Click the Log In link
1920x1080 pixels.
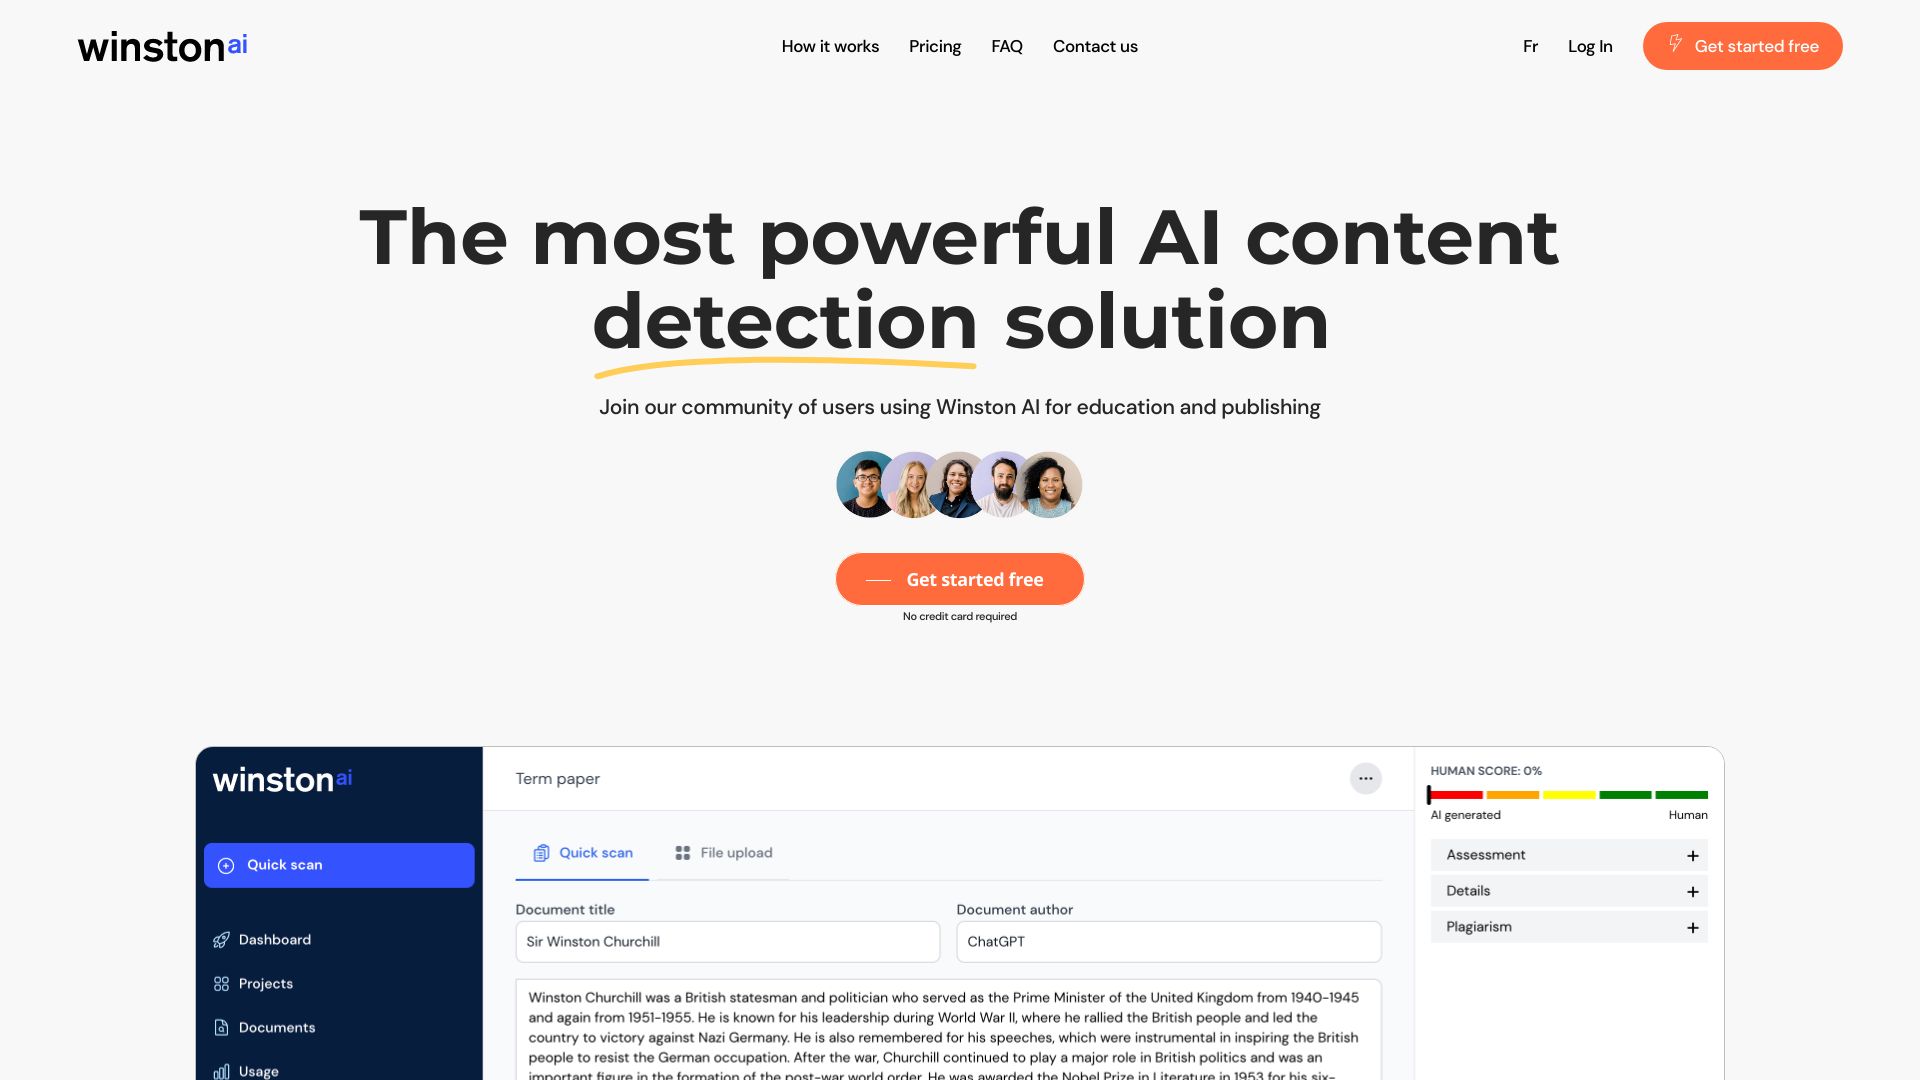point(1589,46)
